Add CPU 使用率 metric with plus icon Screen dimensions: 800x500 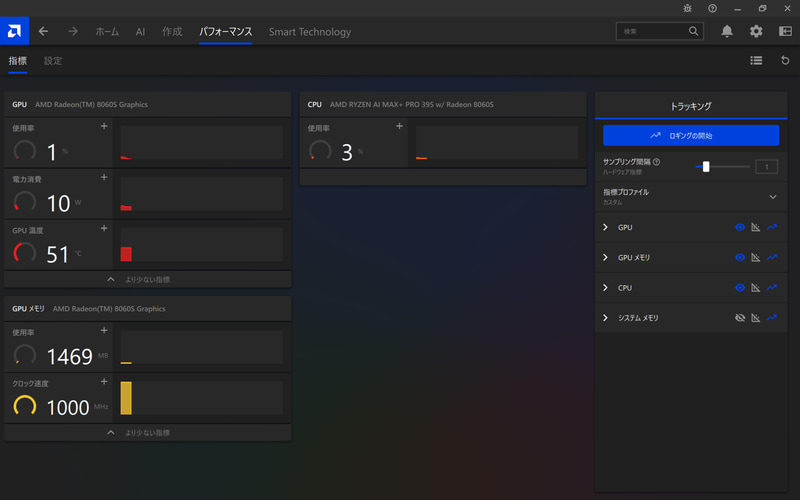(x=399, y=126)
